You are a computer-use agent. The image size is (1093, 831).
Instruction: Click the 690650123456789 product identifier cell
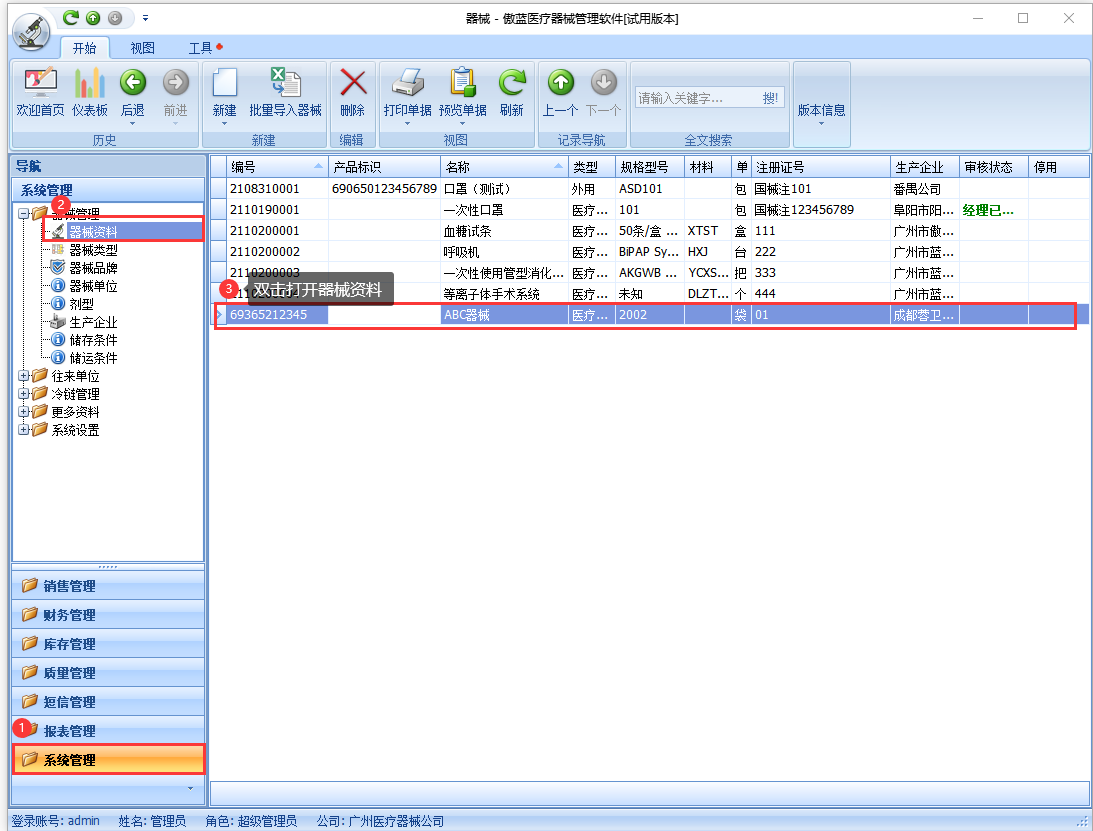pos(384,189)
